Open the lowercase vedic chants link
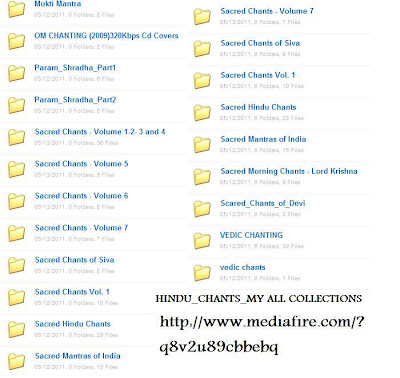The height and width of the screenshot is (378, 400). click(x=243, y=267)
